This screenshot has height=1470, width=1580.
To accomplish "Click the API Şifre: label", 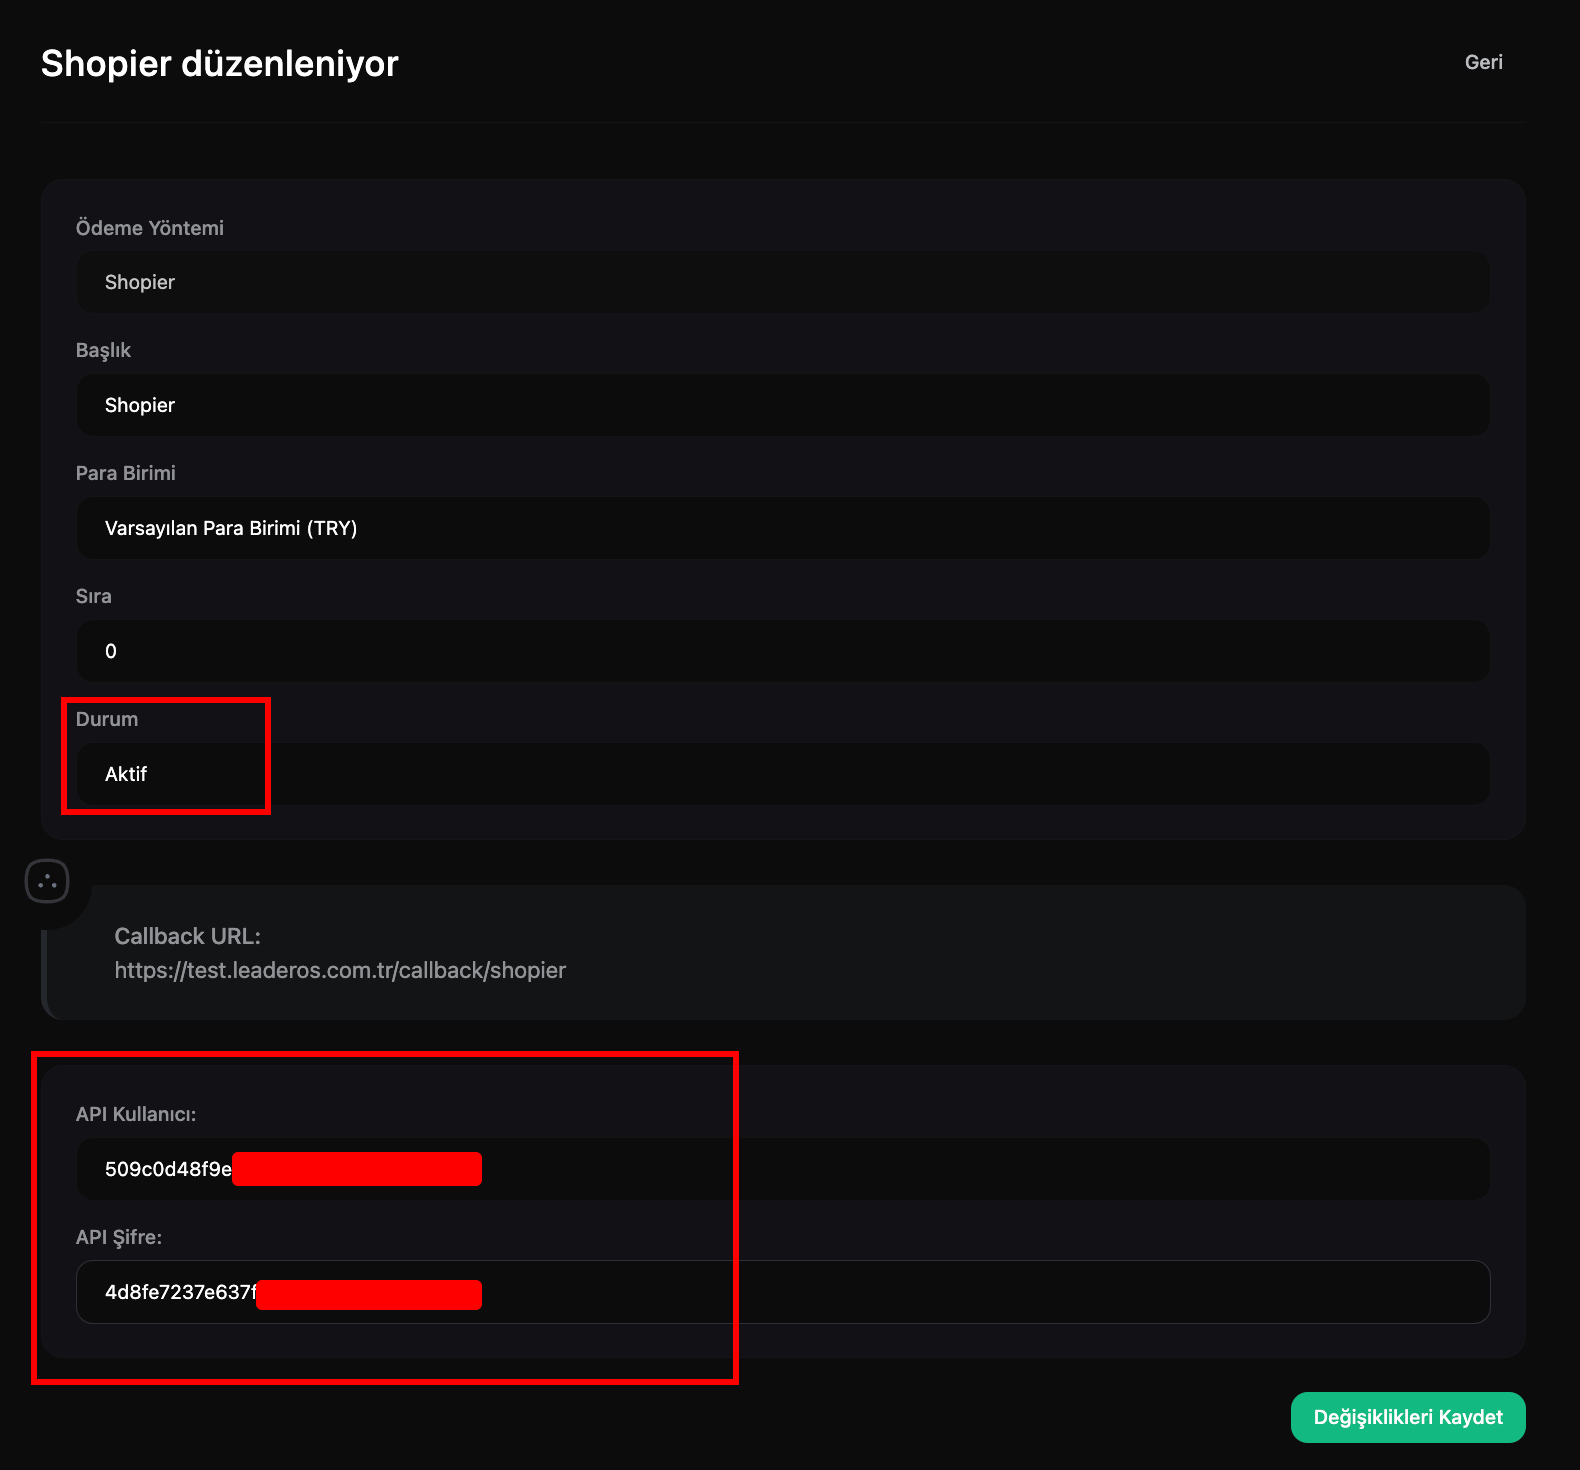I will tap(119, 1237).
